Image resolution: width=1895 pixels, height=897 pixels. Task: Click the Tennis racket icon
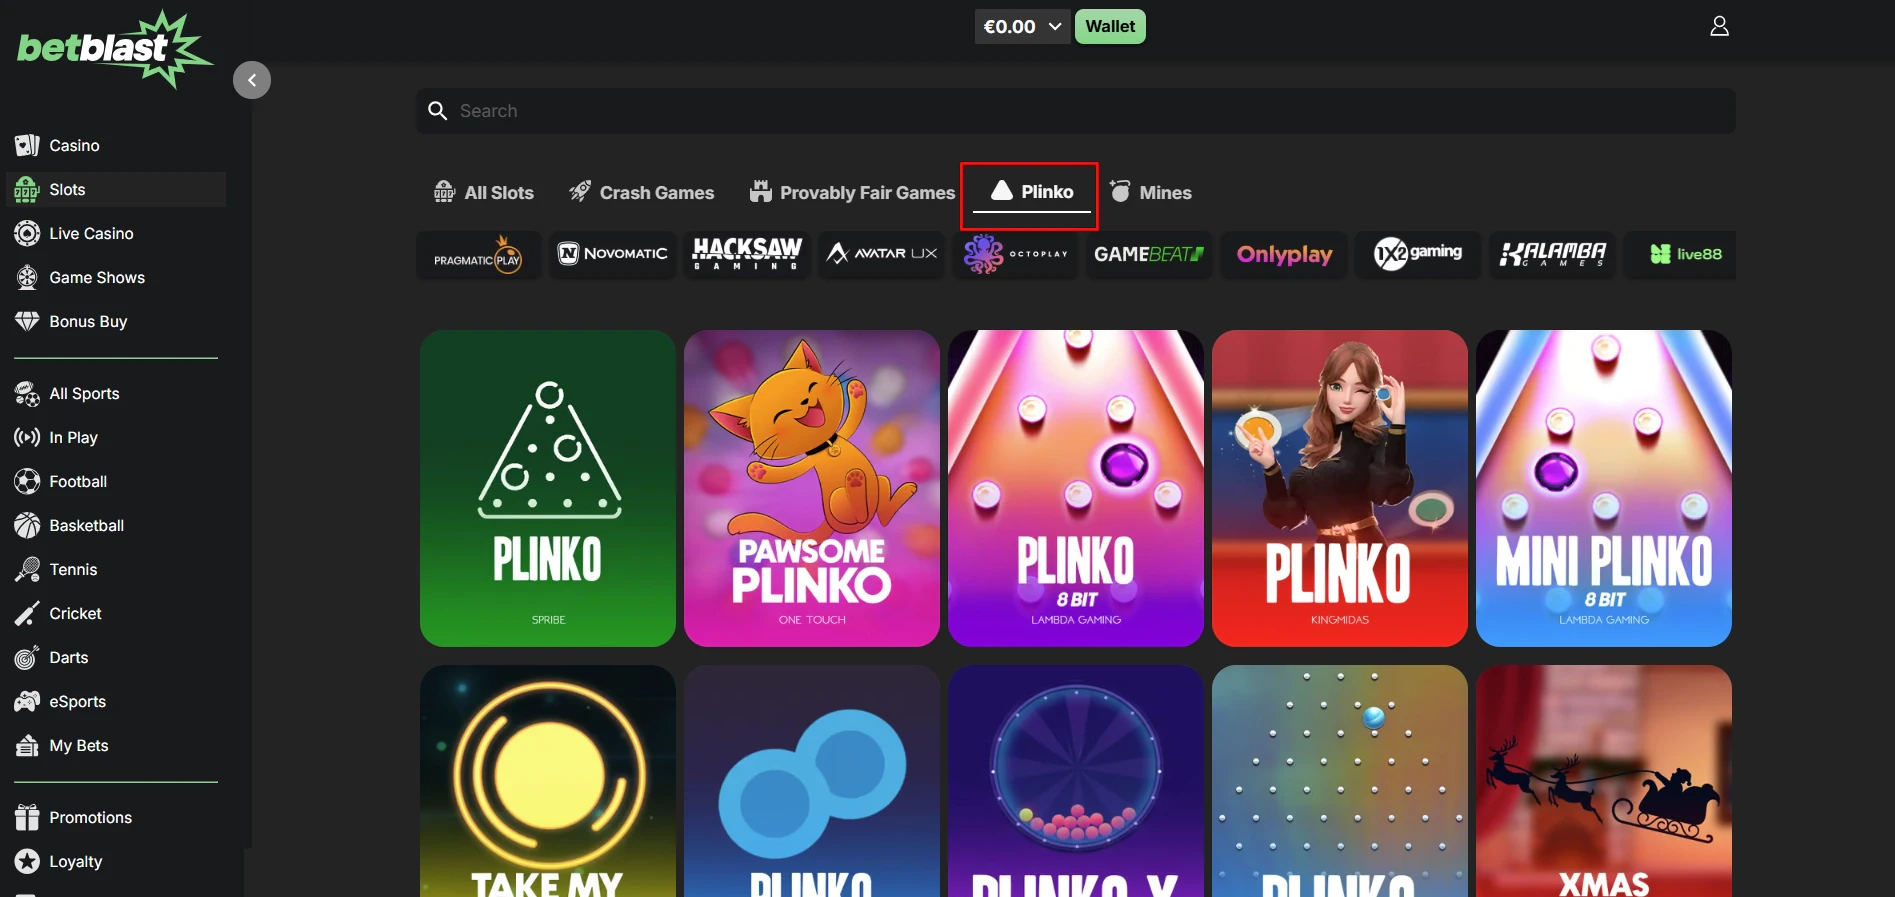pos(27,569)
